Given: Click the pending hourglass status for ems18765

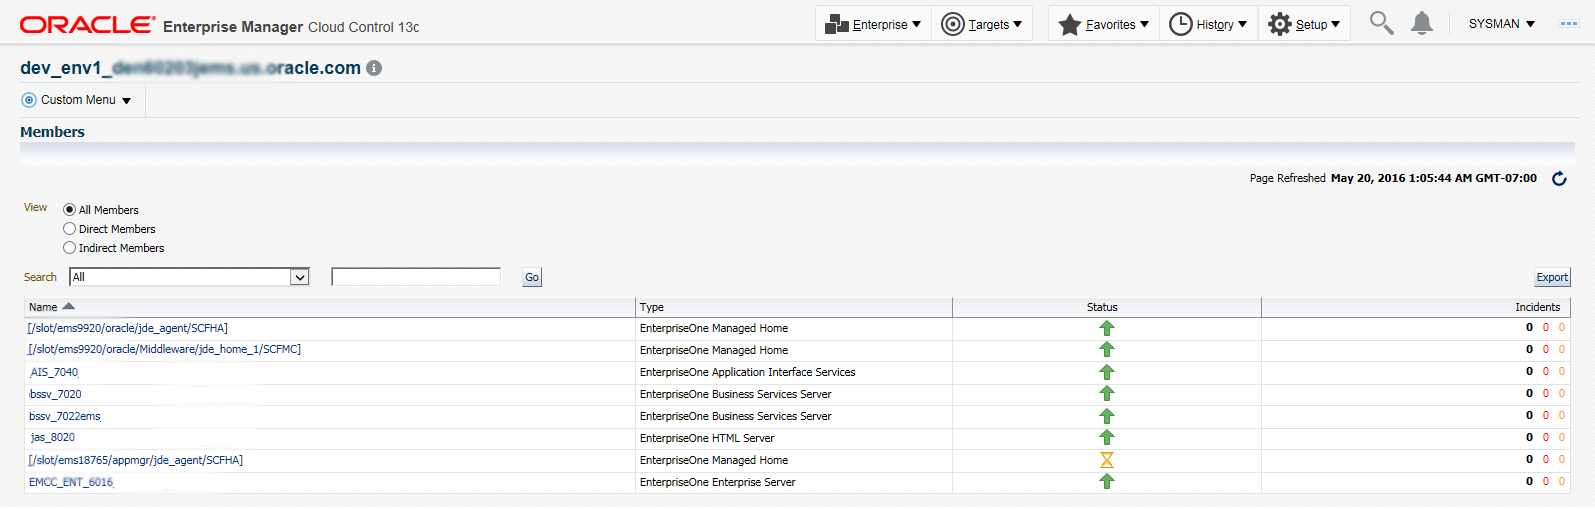Looking at the screenshot, I should pyautogui.click(x=1107, y=460).
